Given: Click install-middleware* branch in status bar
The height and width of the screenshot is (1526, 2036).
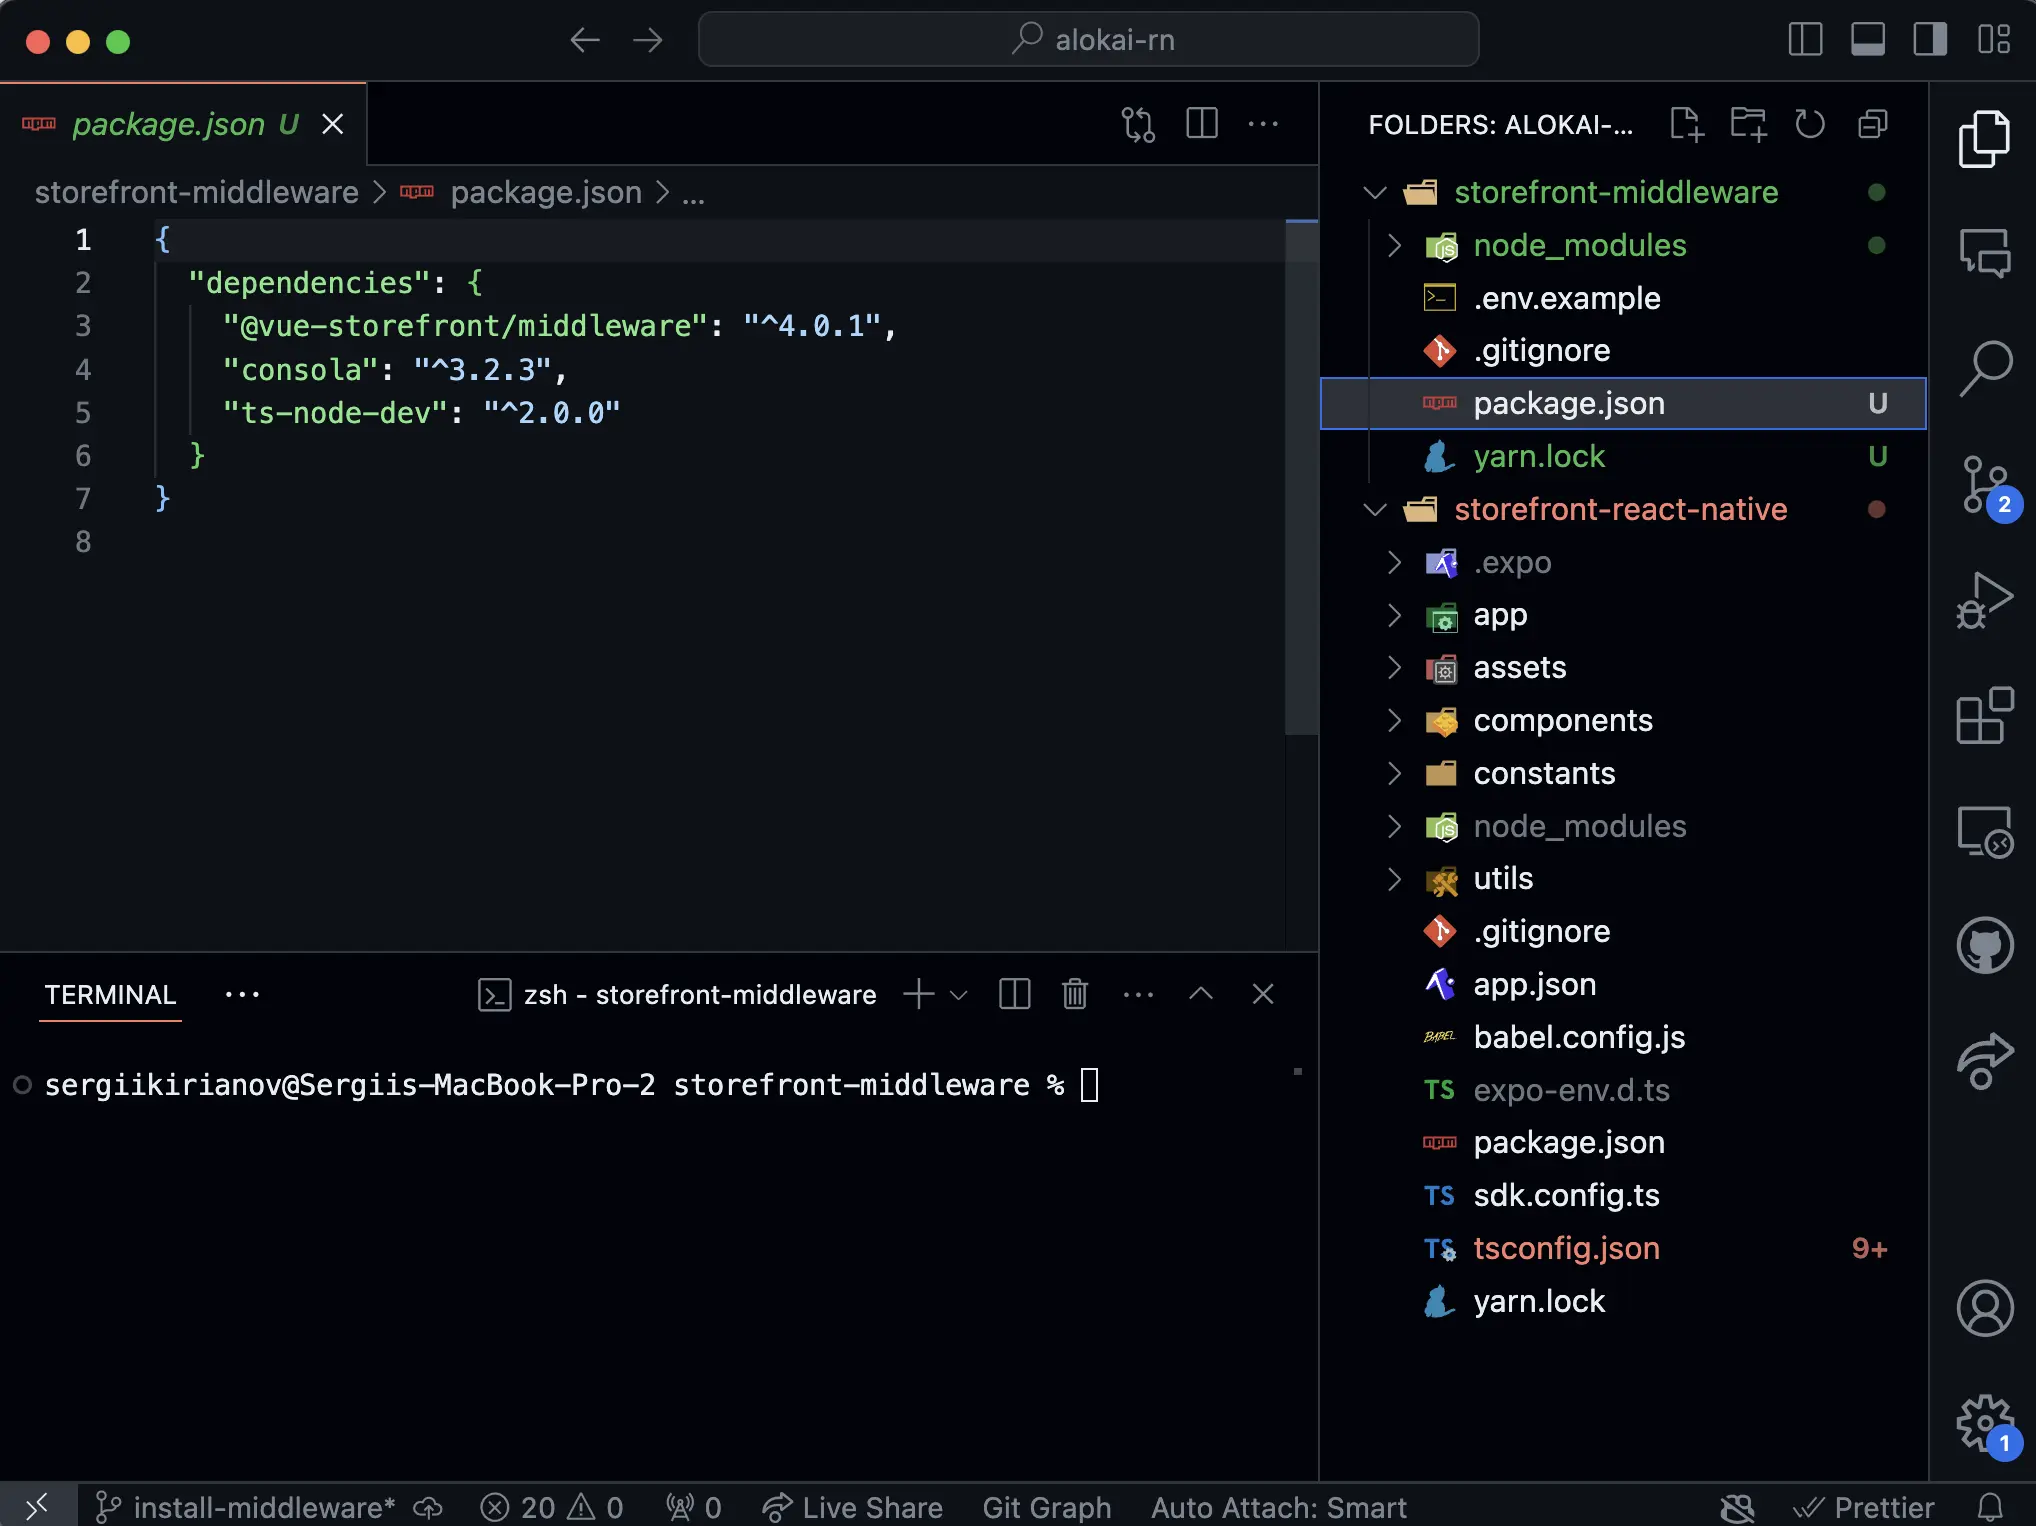Looking at the screenshot, I should pyautogui.click(x=246, y=1507).
